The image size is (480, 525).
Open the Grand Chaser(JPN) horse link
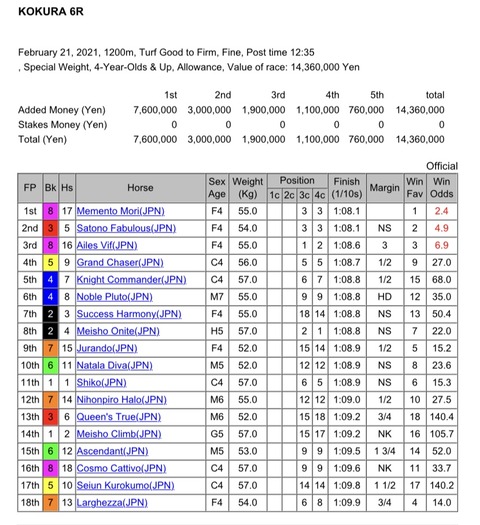[120, 262]
